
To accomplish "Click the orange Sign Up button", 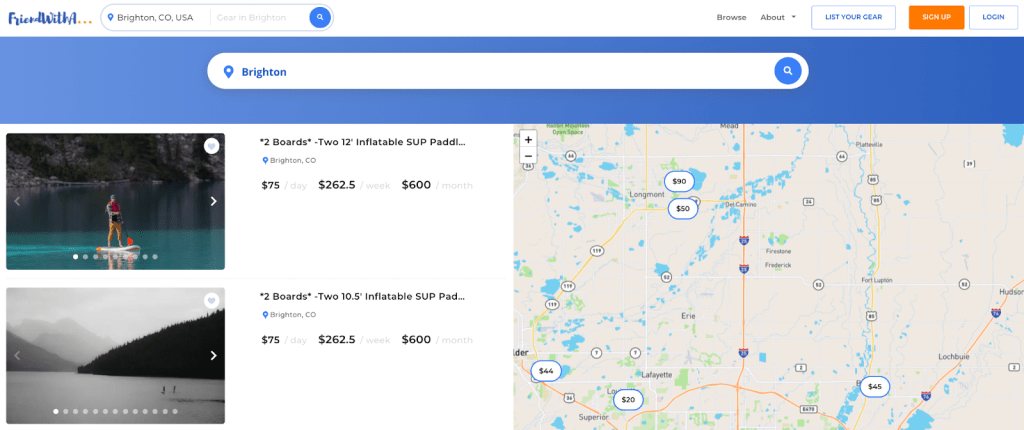I will click(x=936, y=17).
